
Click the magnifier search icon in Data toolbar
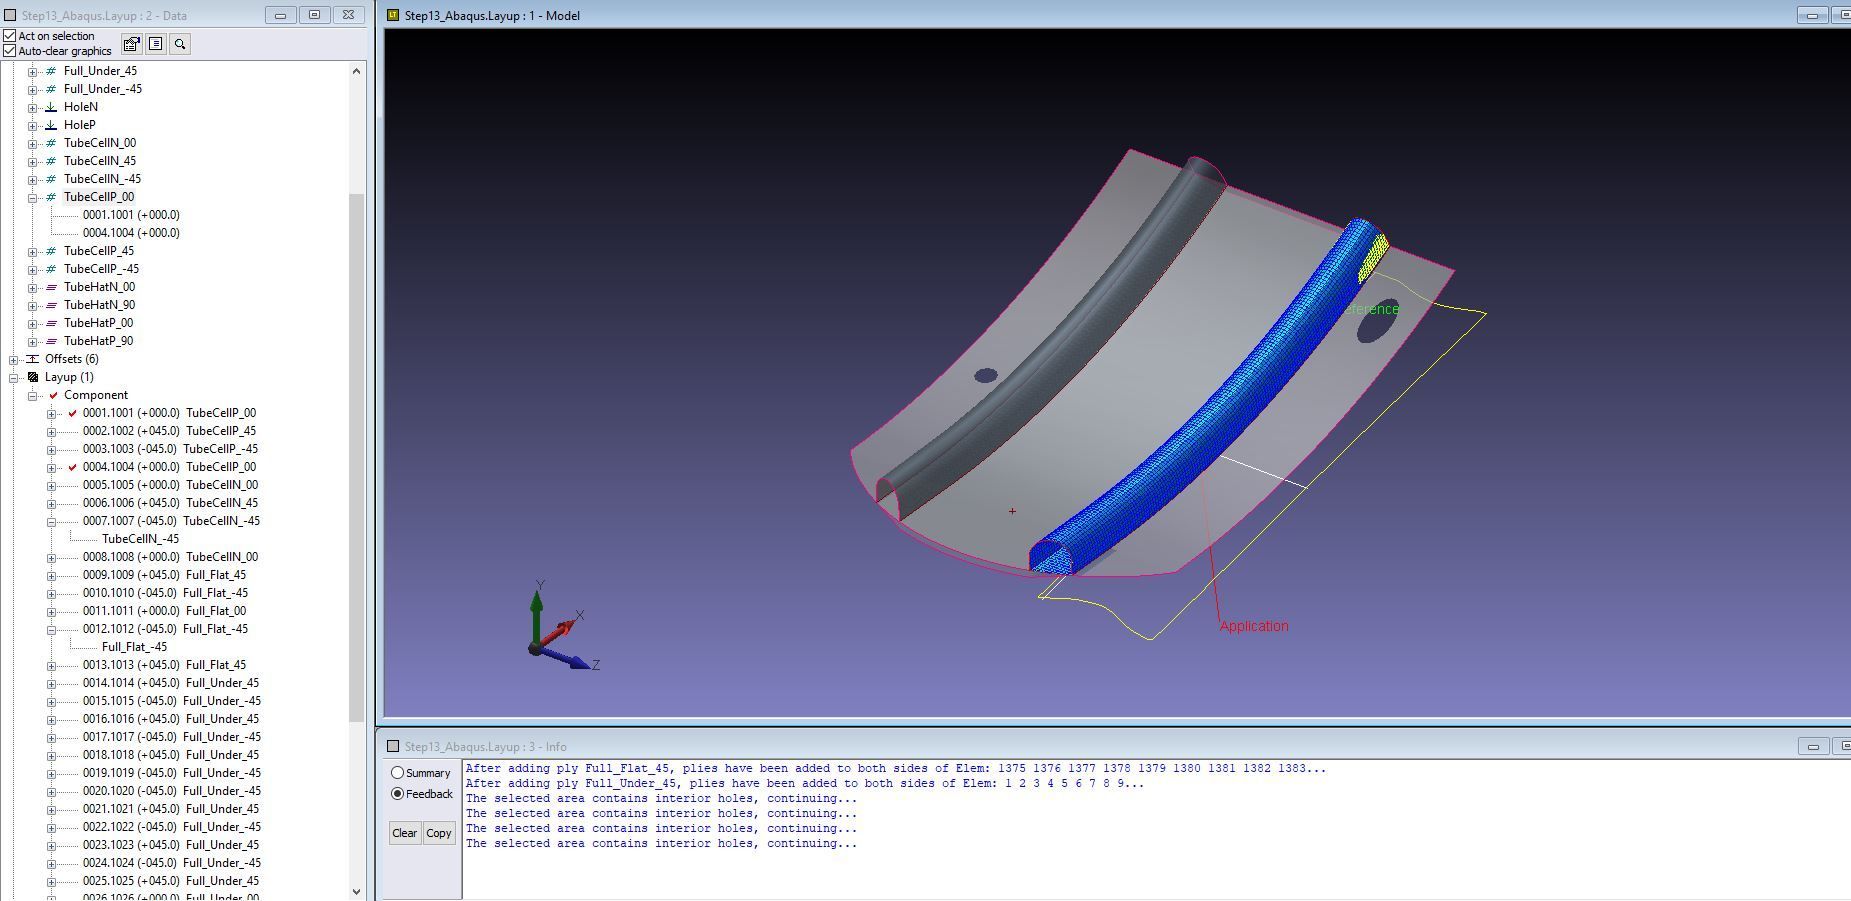coord(180,44)
